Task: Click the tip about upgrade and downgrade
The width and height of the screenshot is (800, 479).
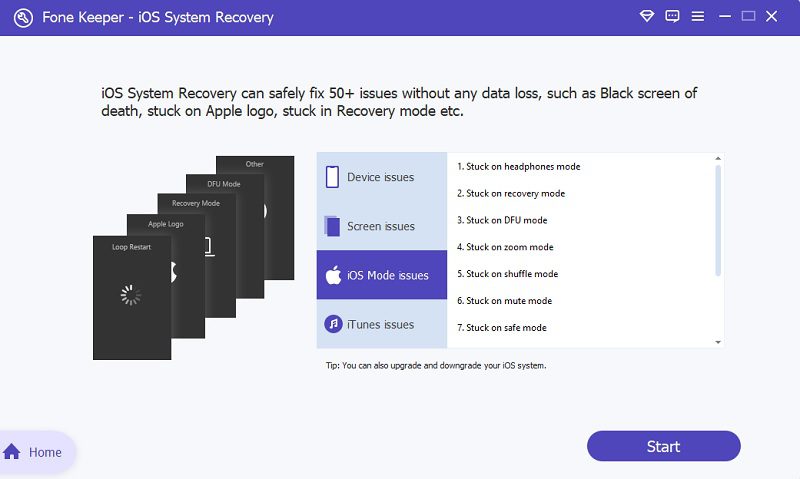Action: [x=436, y=365]
